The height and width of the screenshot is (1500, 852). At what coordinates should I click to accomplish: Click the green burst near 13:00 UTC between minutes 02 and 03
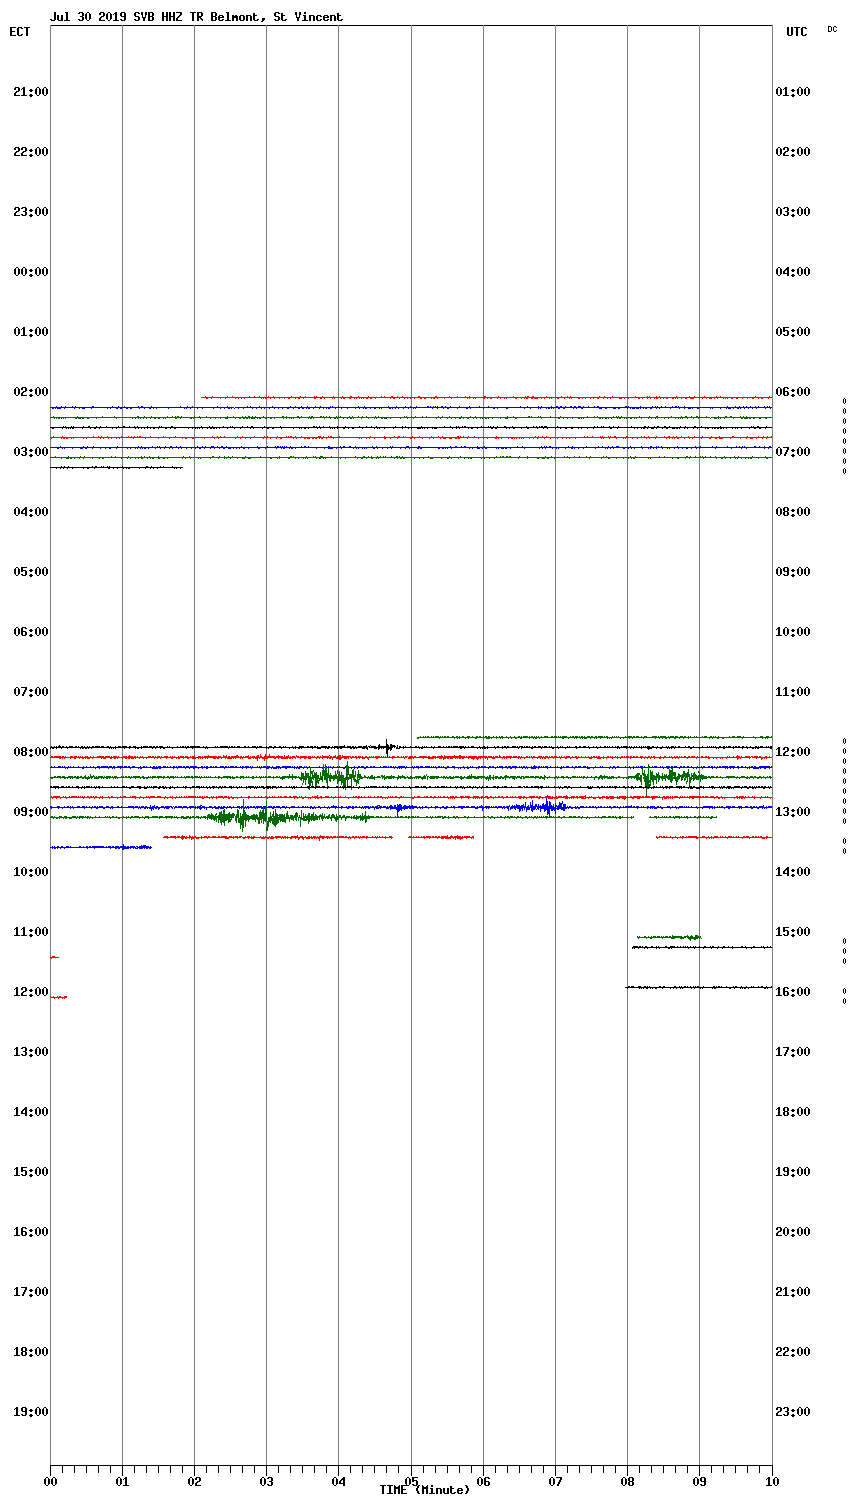pos(288,817)
